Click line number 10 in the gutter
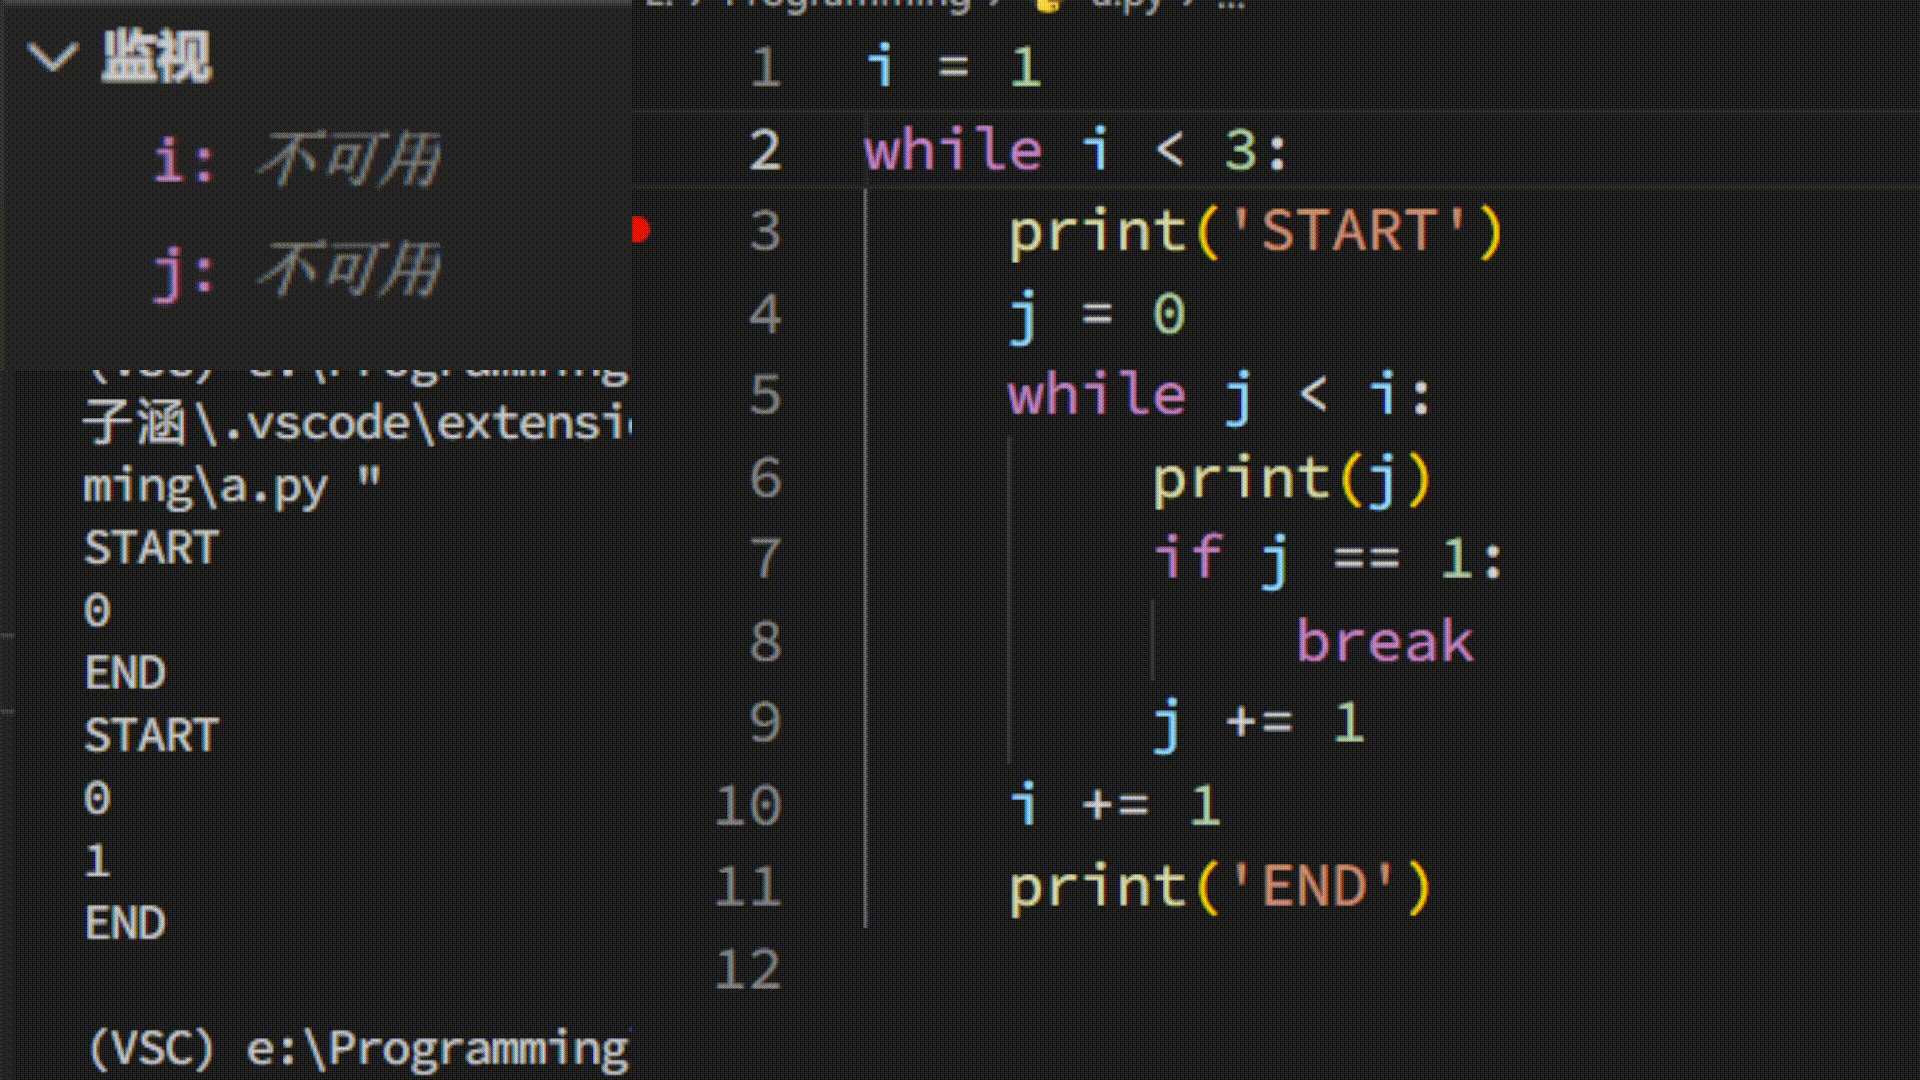This screenshot has height=1080, width=1920. (x=748, y=806)
